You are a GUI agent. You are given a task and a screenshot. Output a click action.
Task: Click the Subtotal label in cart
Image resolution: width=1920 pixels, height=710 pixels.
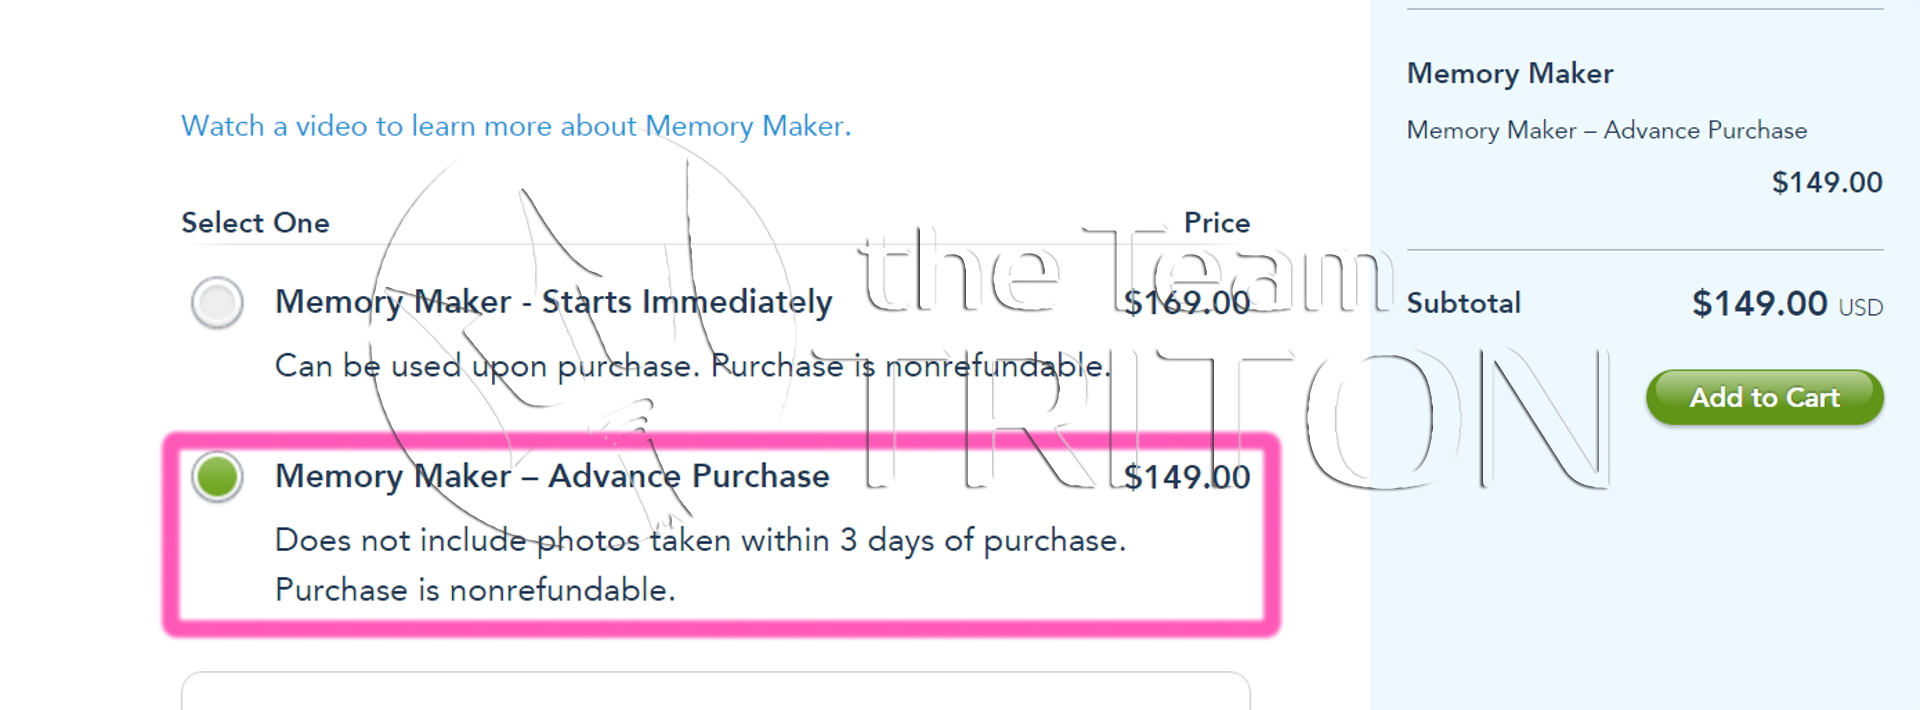click(x=1463, y=303)
